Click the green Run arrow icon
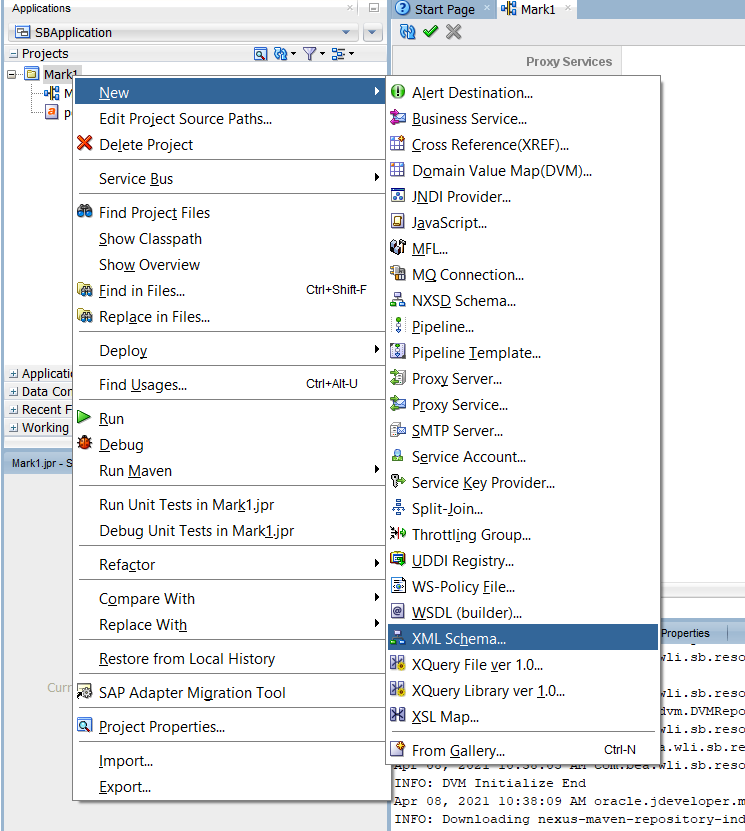The image size is (745, 831). [x=85, y=418]
